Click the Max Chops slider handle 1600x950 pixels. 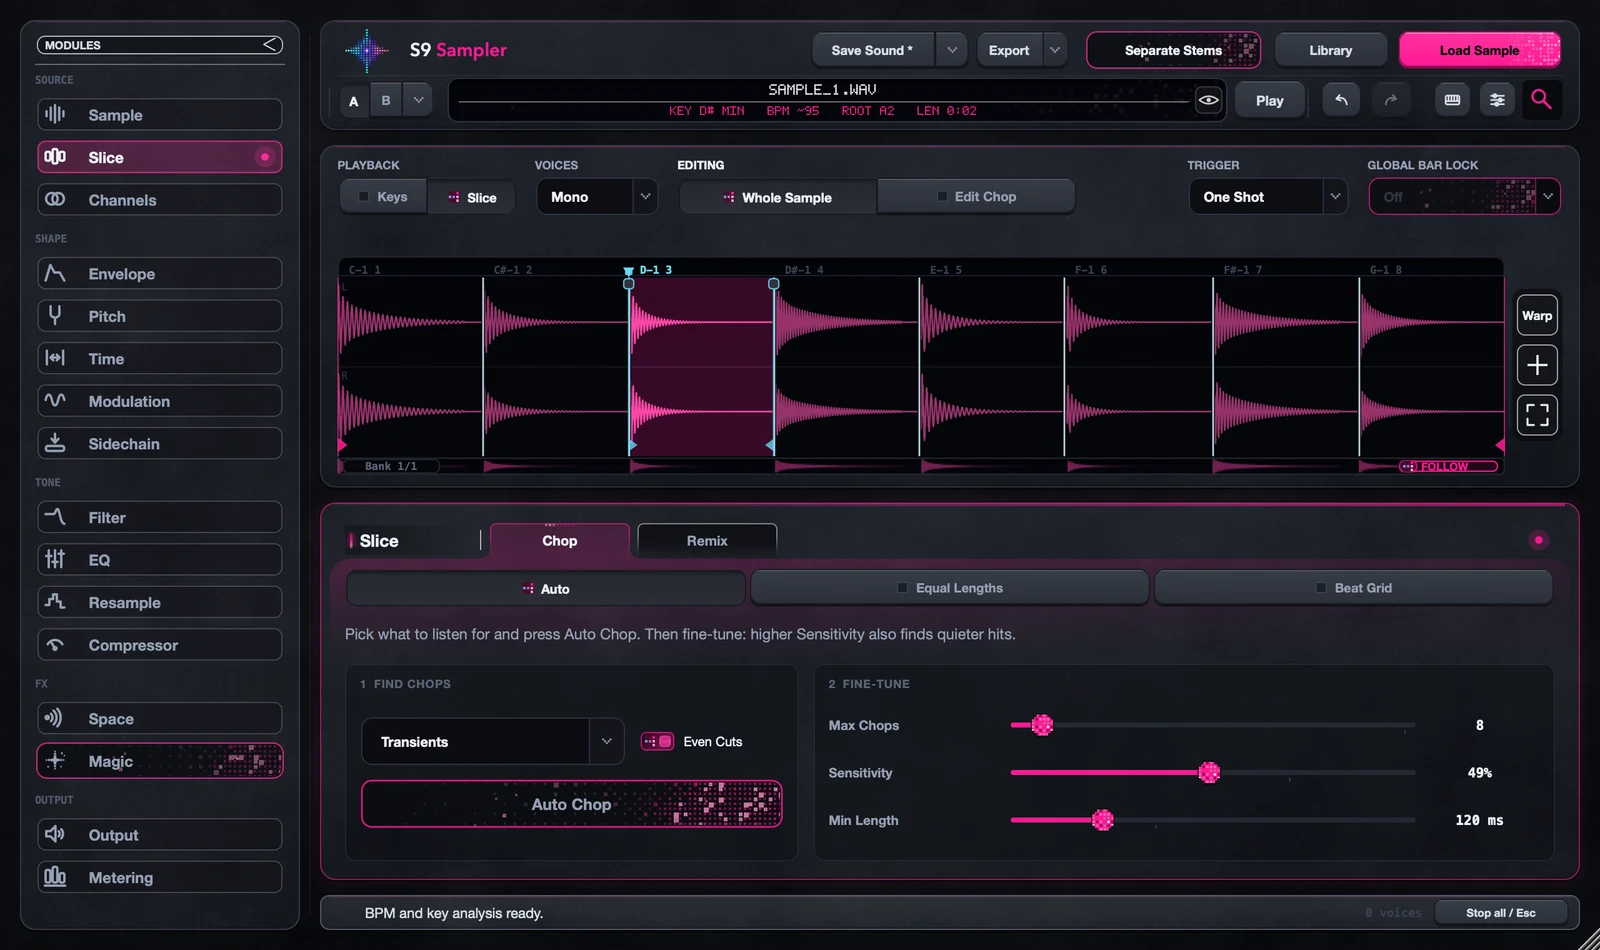point(1042,725)
